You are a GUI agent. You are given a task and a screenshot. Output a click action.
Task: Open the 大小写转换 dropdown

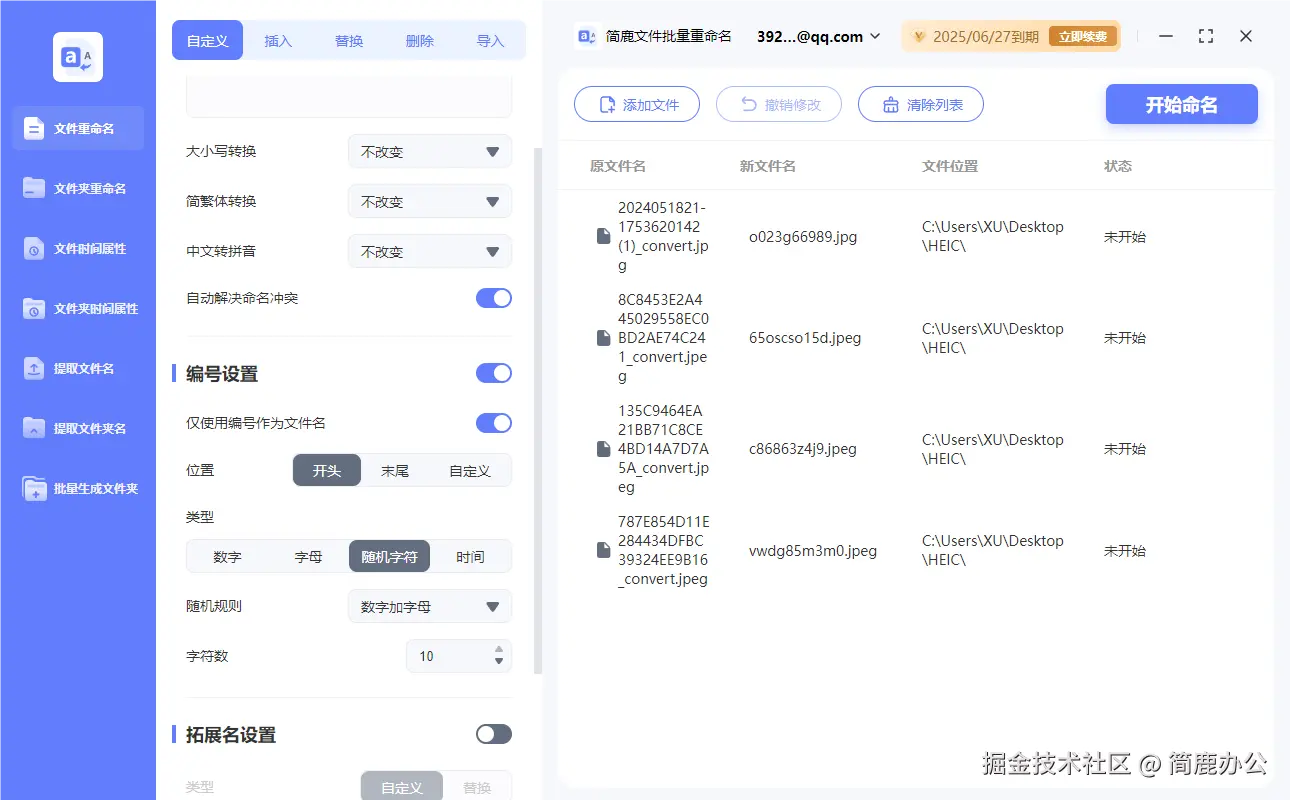point(430,151)
